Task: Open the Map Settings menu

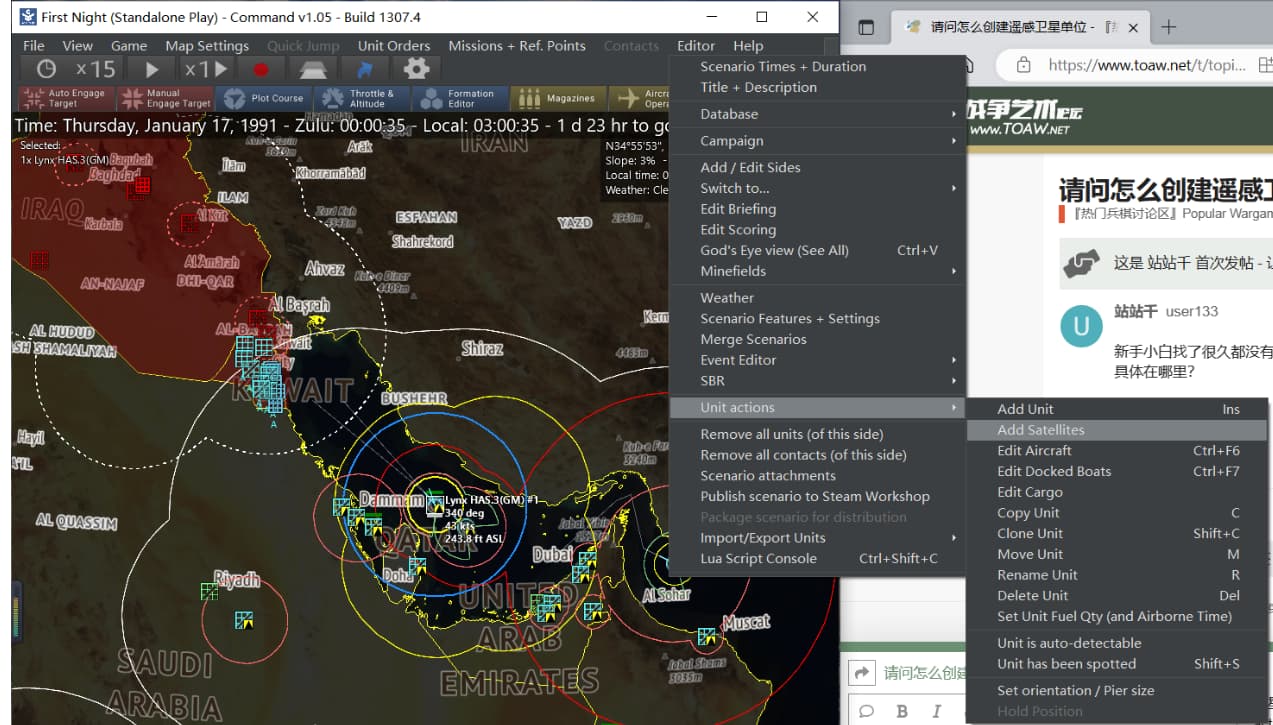Action: (207, 45)
